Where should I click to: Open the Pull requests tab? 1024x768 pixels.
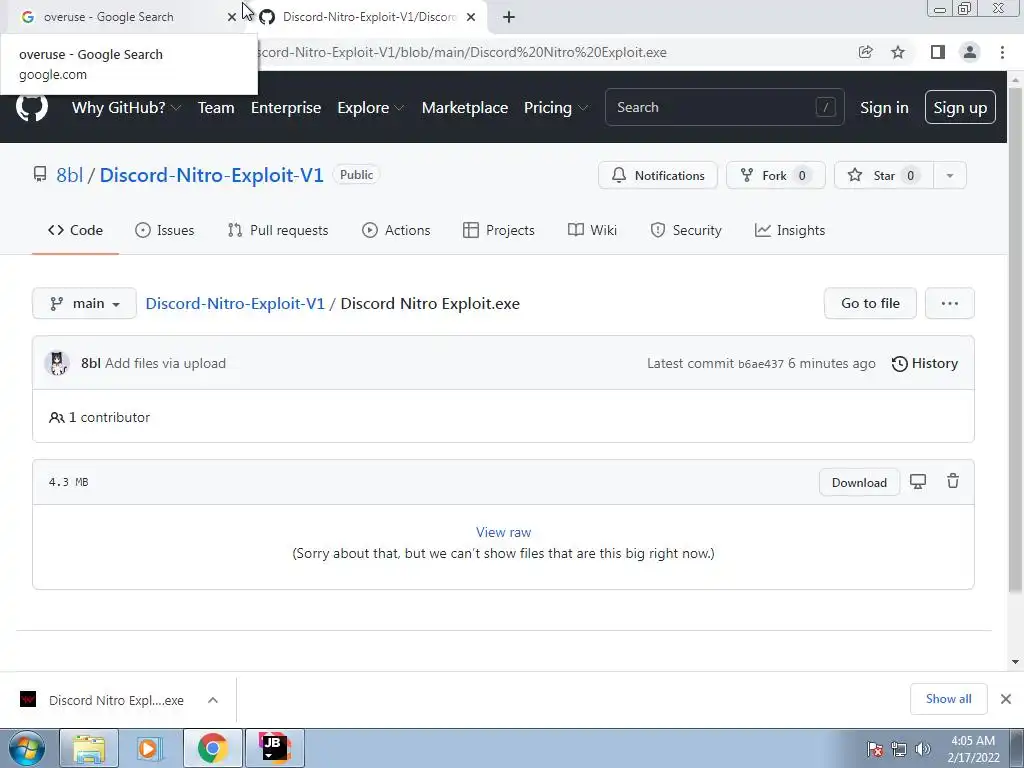pos(278,230)
